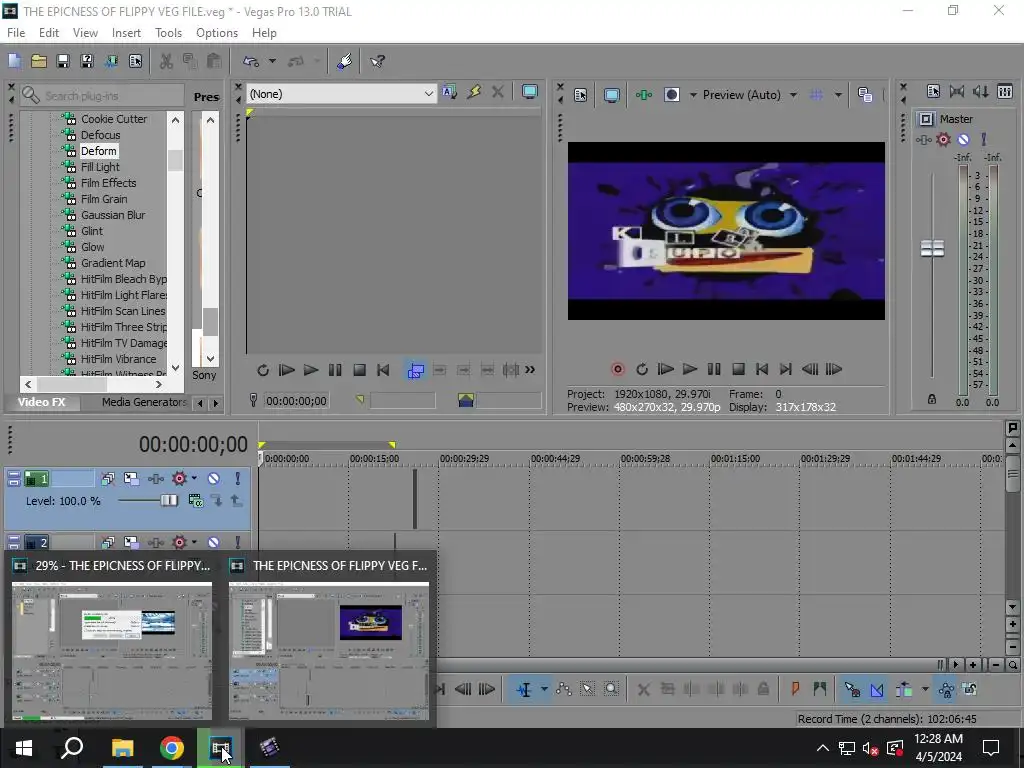Open the Tools menu
Image resolution: width=1024 pixels, height=768 pixels.
pos(168,33)
